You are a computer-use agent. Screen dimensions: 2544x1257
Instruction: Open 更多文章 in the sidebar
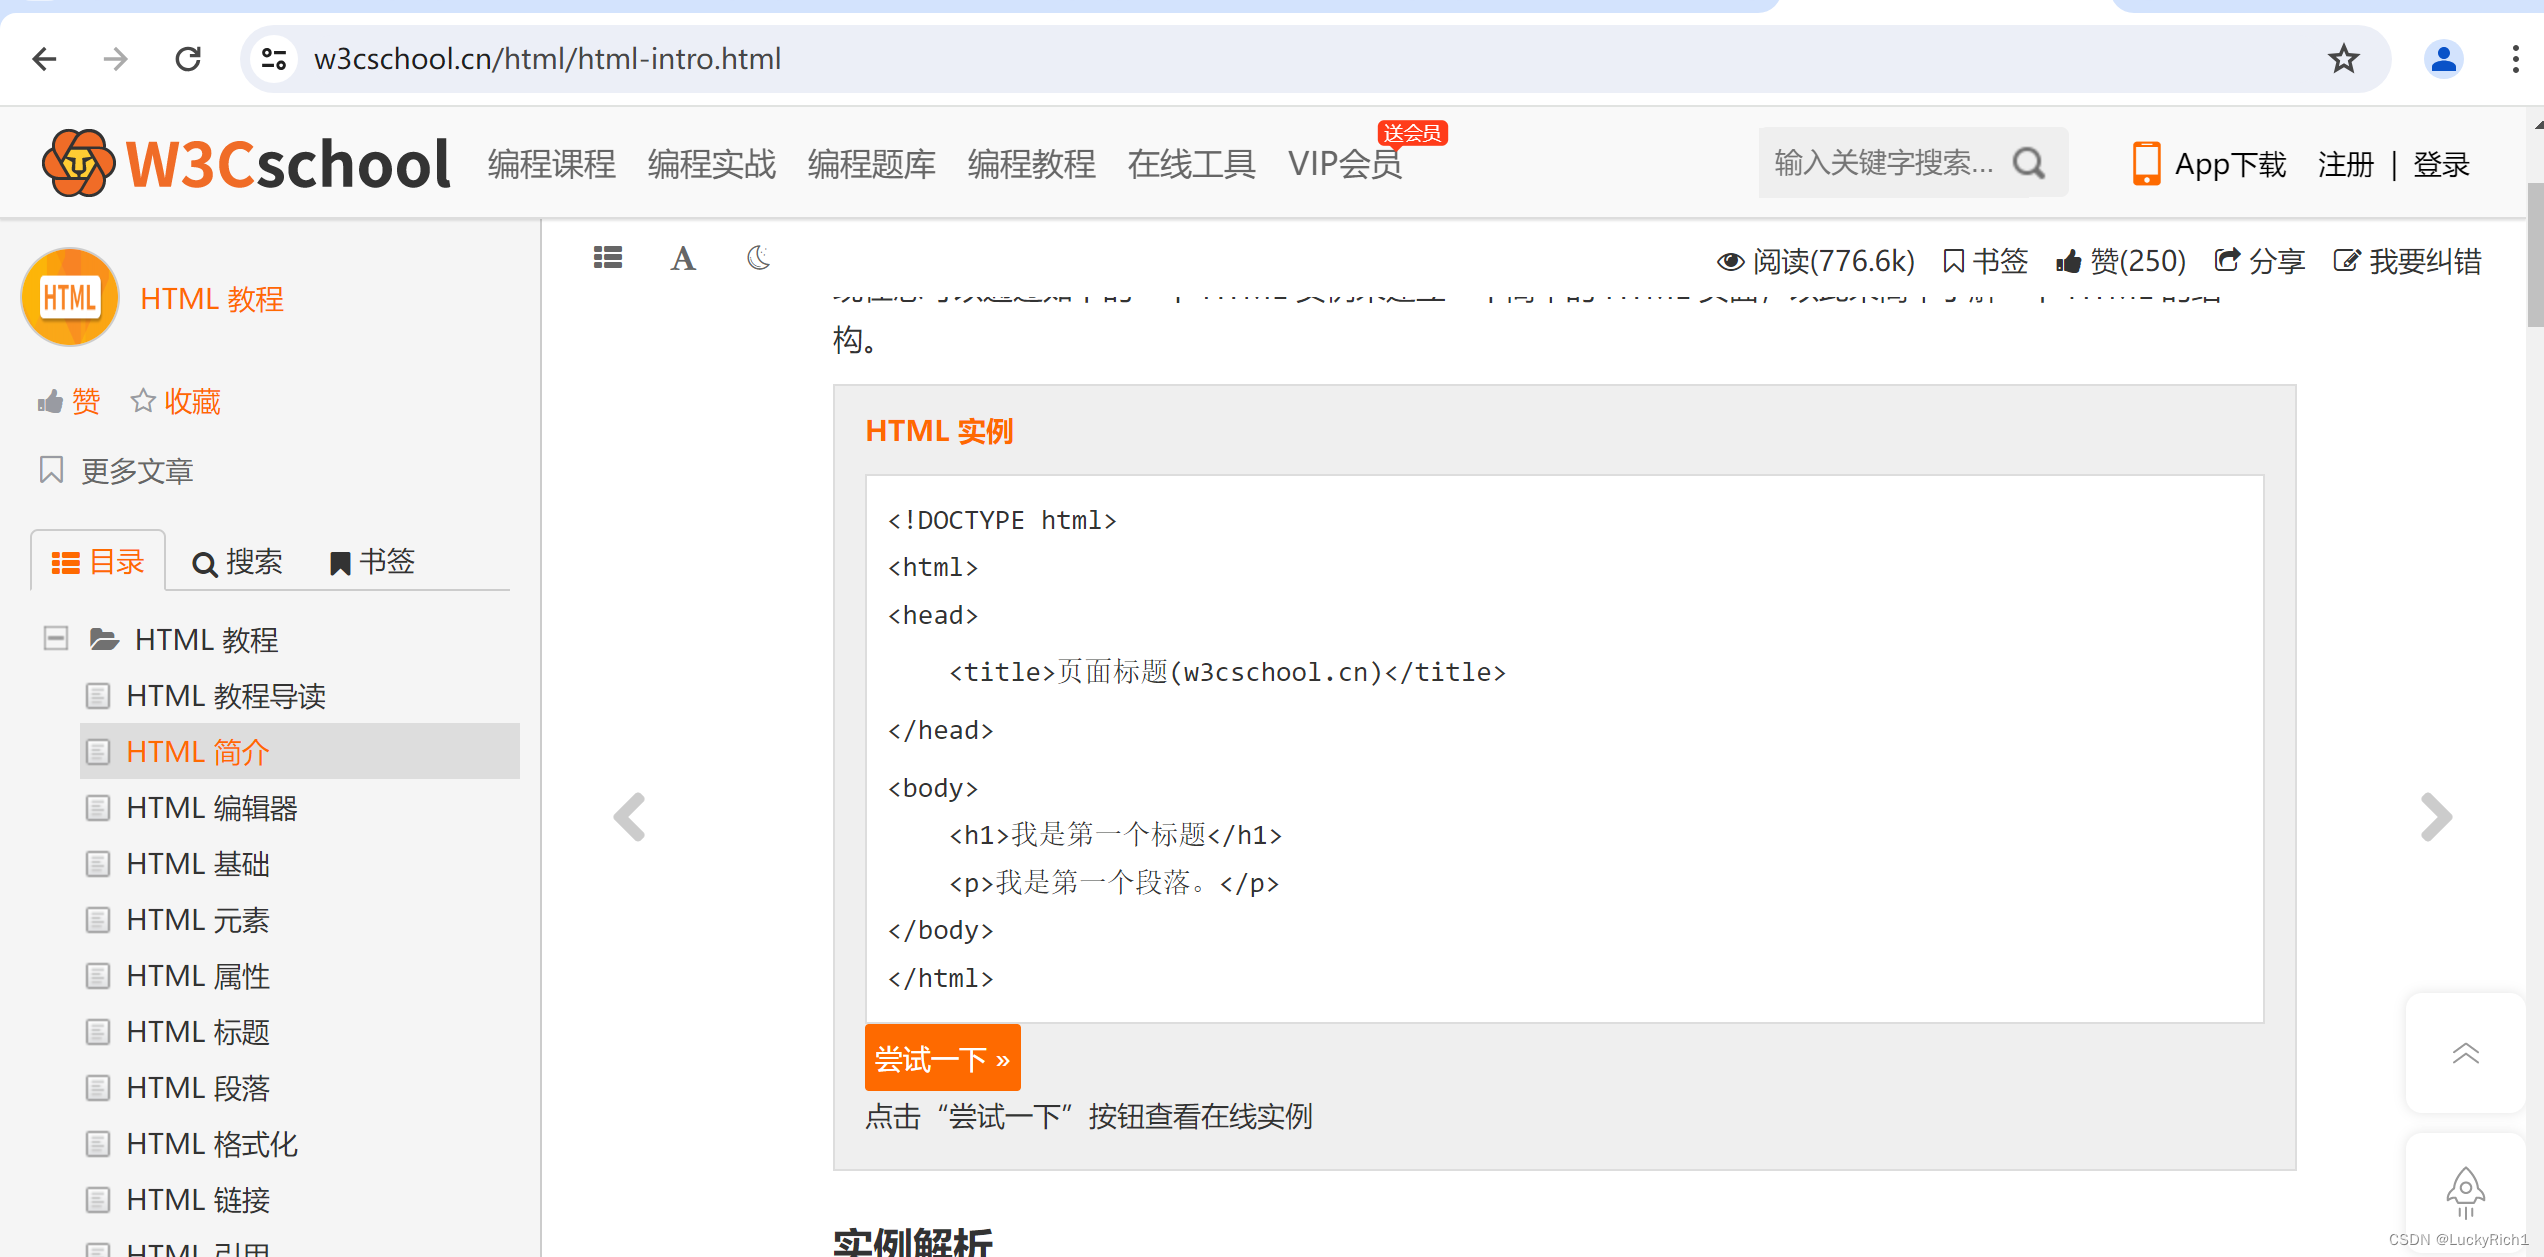[x=116, y=470]
